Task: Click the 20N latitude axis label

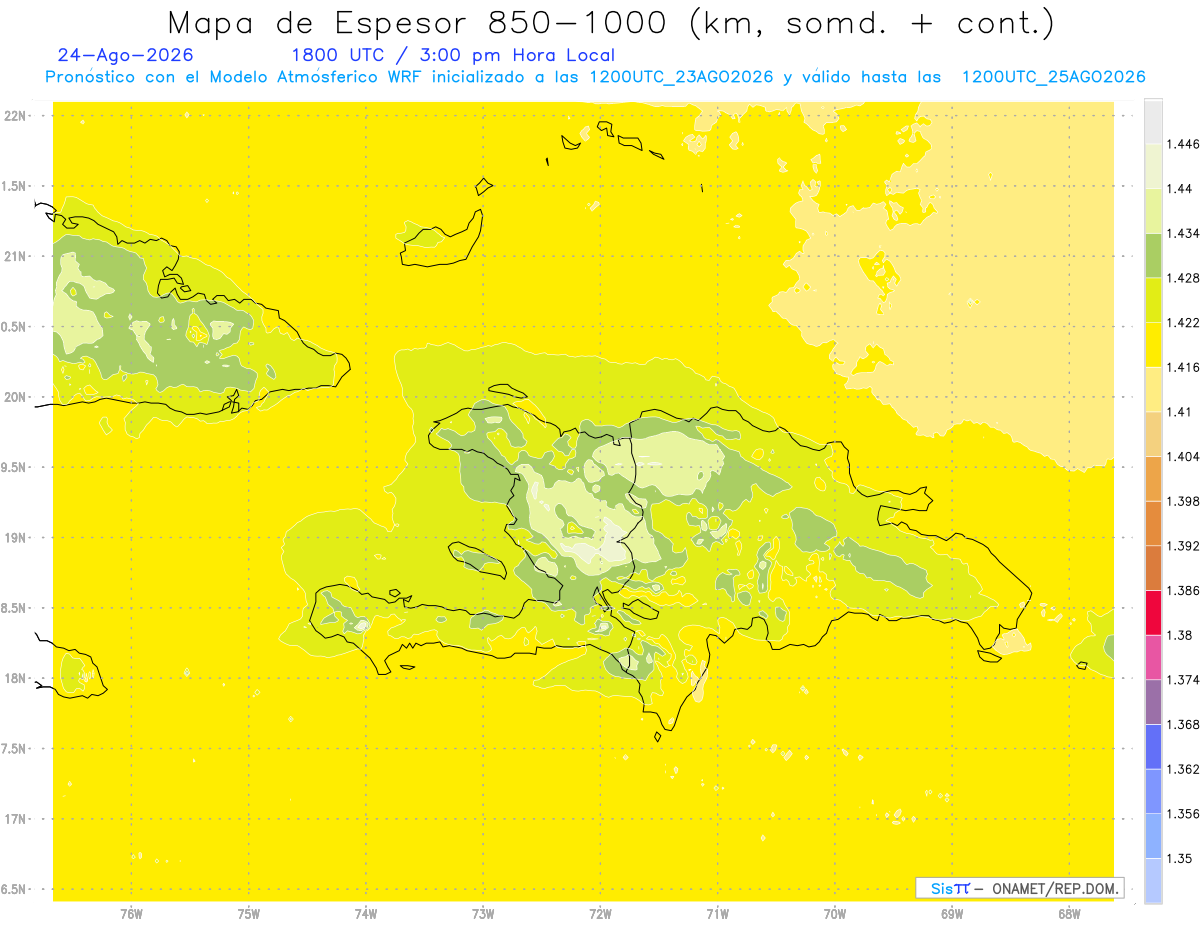Action: [x=14, y=397]
